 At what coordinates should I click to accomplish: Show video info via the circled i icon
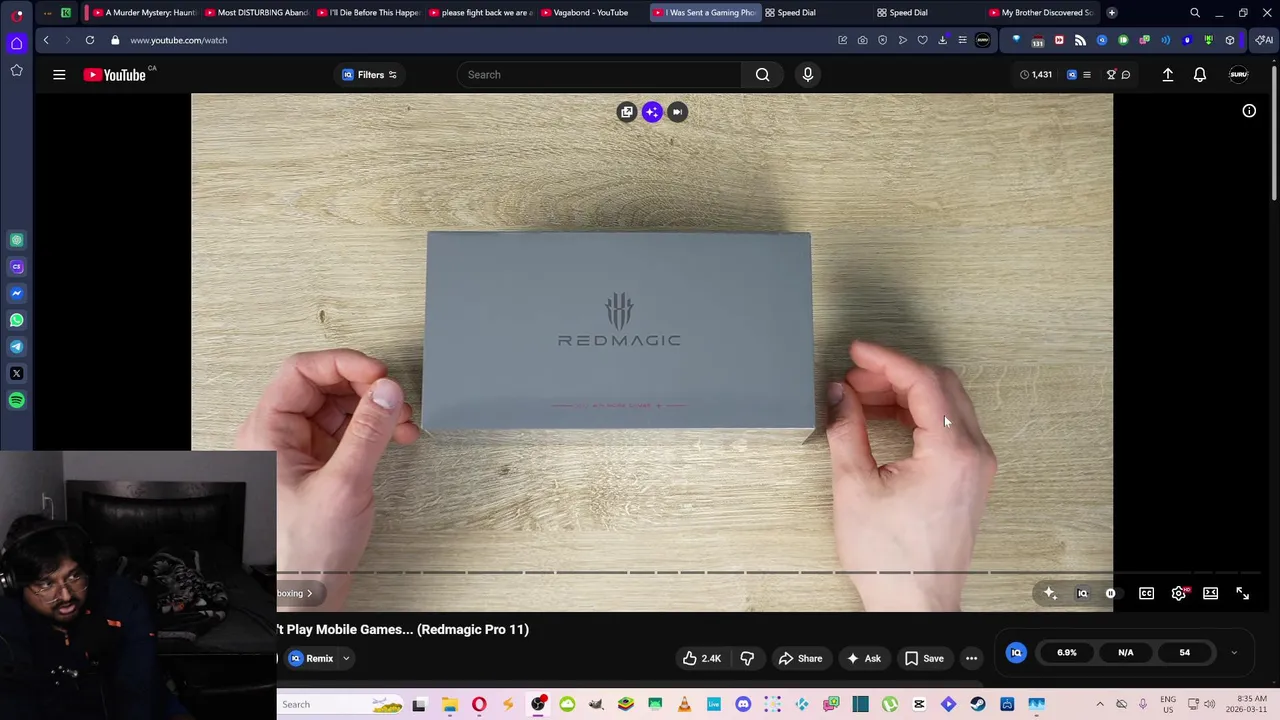[1249, 111]
